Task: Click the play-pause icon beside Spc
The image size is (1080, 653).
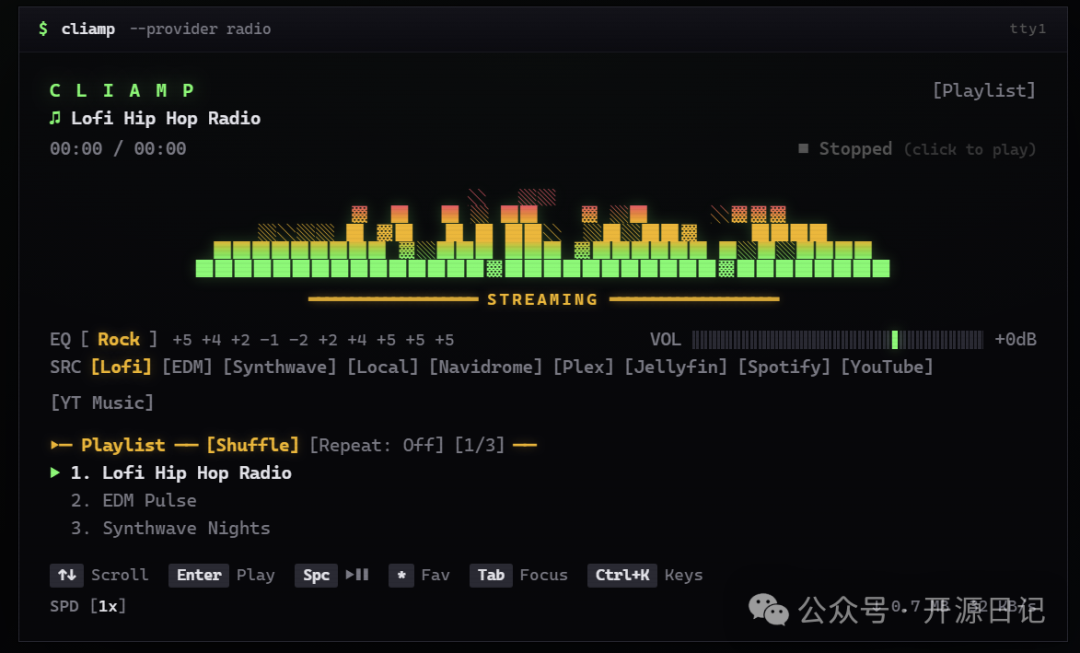Action: 357,574
